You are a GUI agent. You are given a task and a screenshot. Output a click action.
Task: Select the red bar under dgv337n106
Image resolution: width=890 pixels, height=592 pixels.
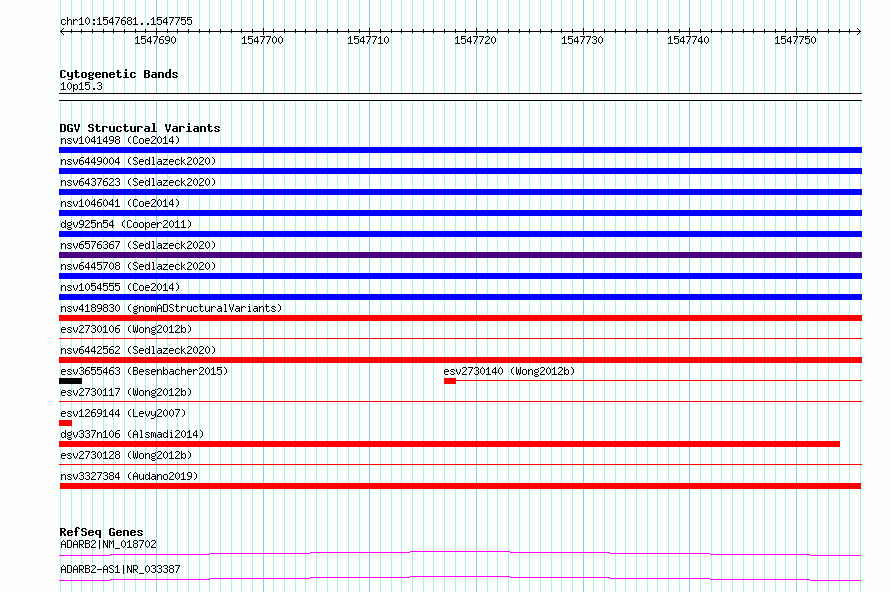click(450, 444)
